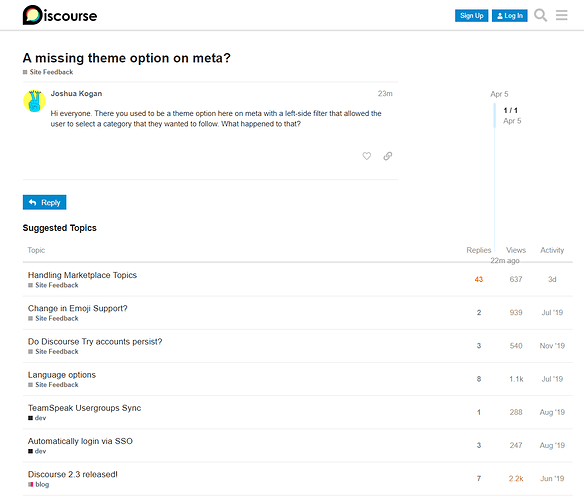
Task: Open TeamSpeak Usergroups Sync topic
Action: (x=85, y=408)
